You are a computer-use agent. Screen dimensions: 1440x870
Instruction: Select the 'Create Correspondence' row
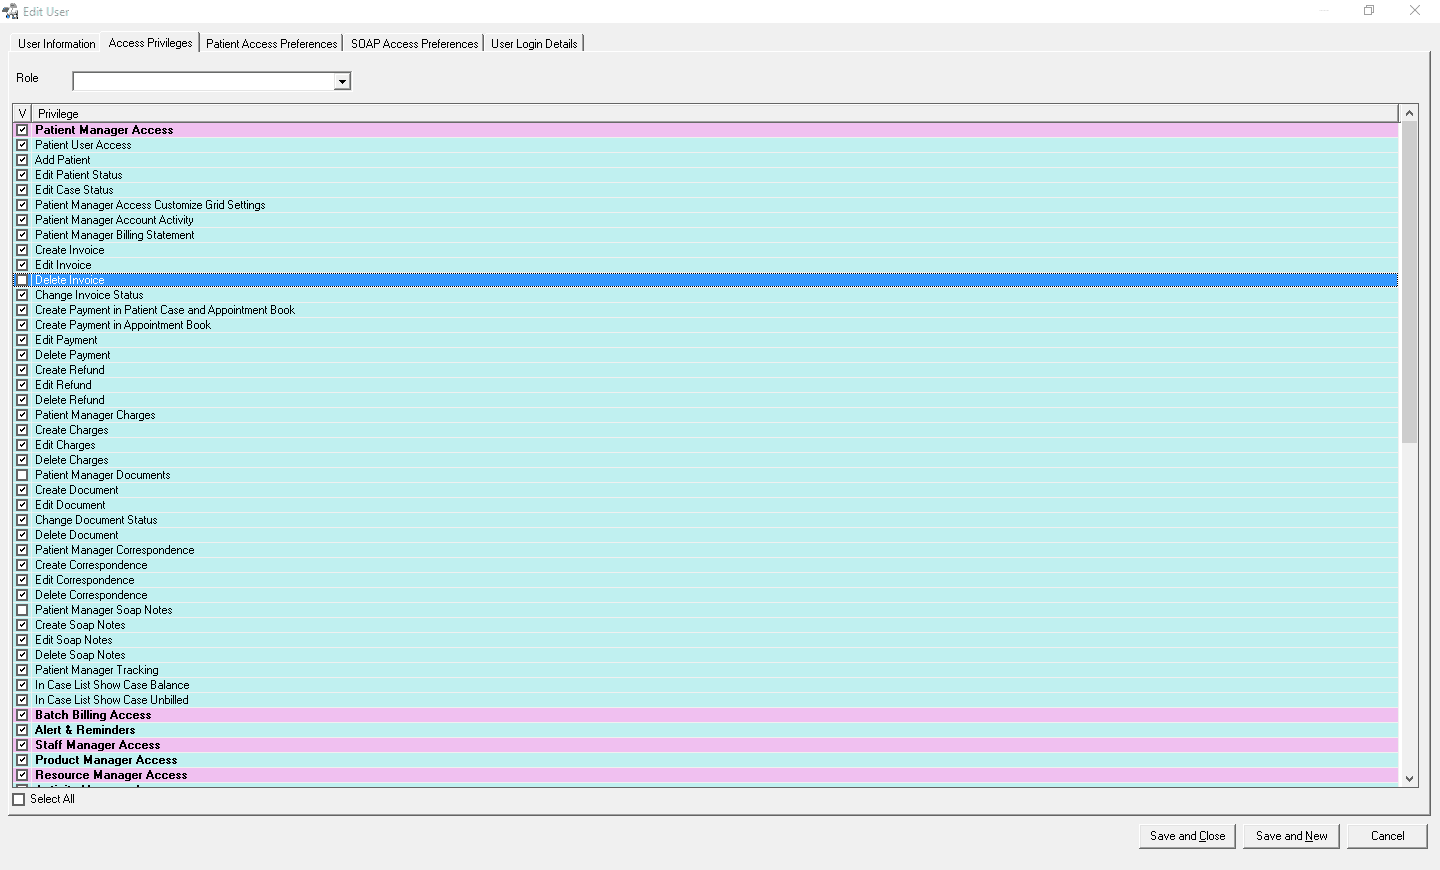[705, 565]
